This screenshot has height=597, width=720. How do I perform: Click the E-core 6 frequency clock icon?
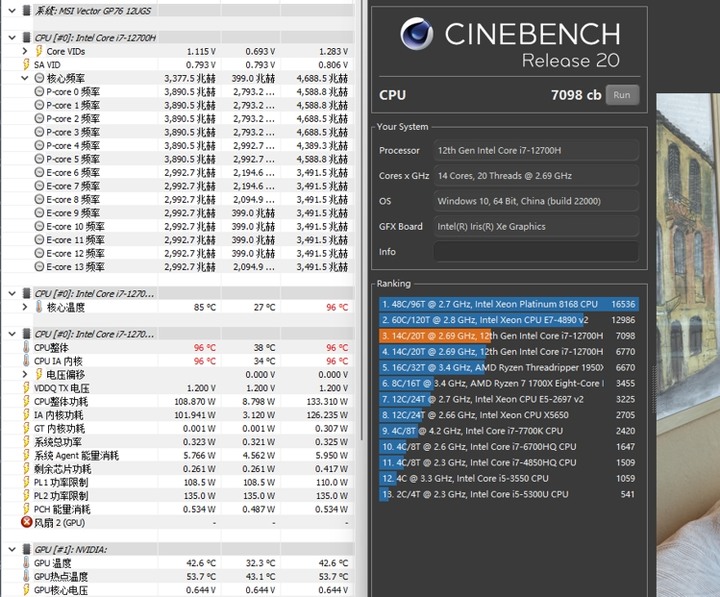click(39, 172)
